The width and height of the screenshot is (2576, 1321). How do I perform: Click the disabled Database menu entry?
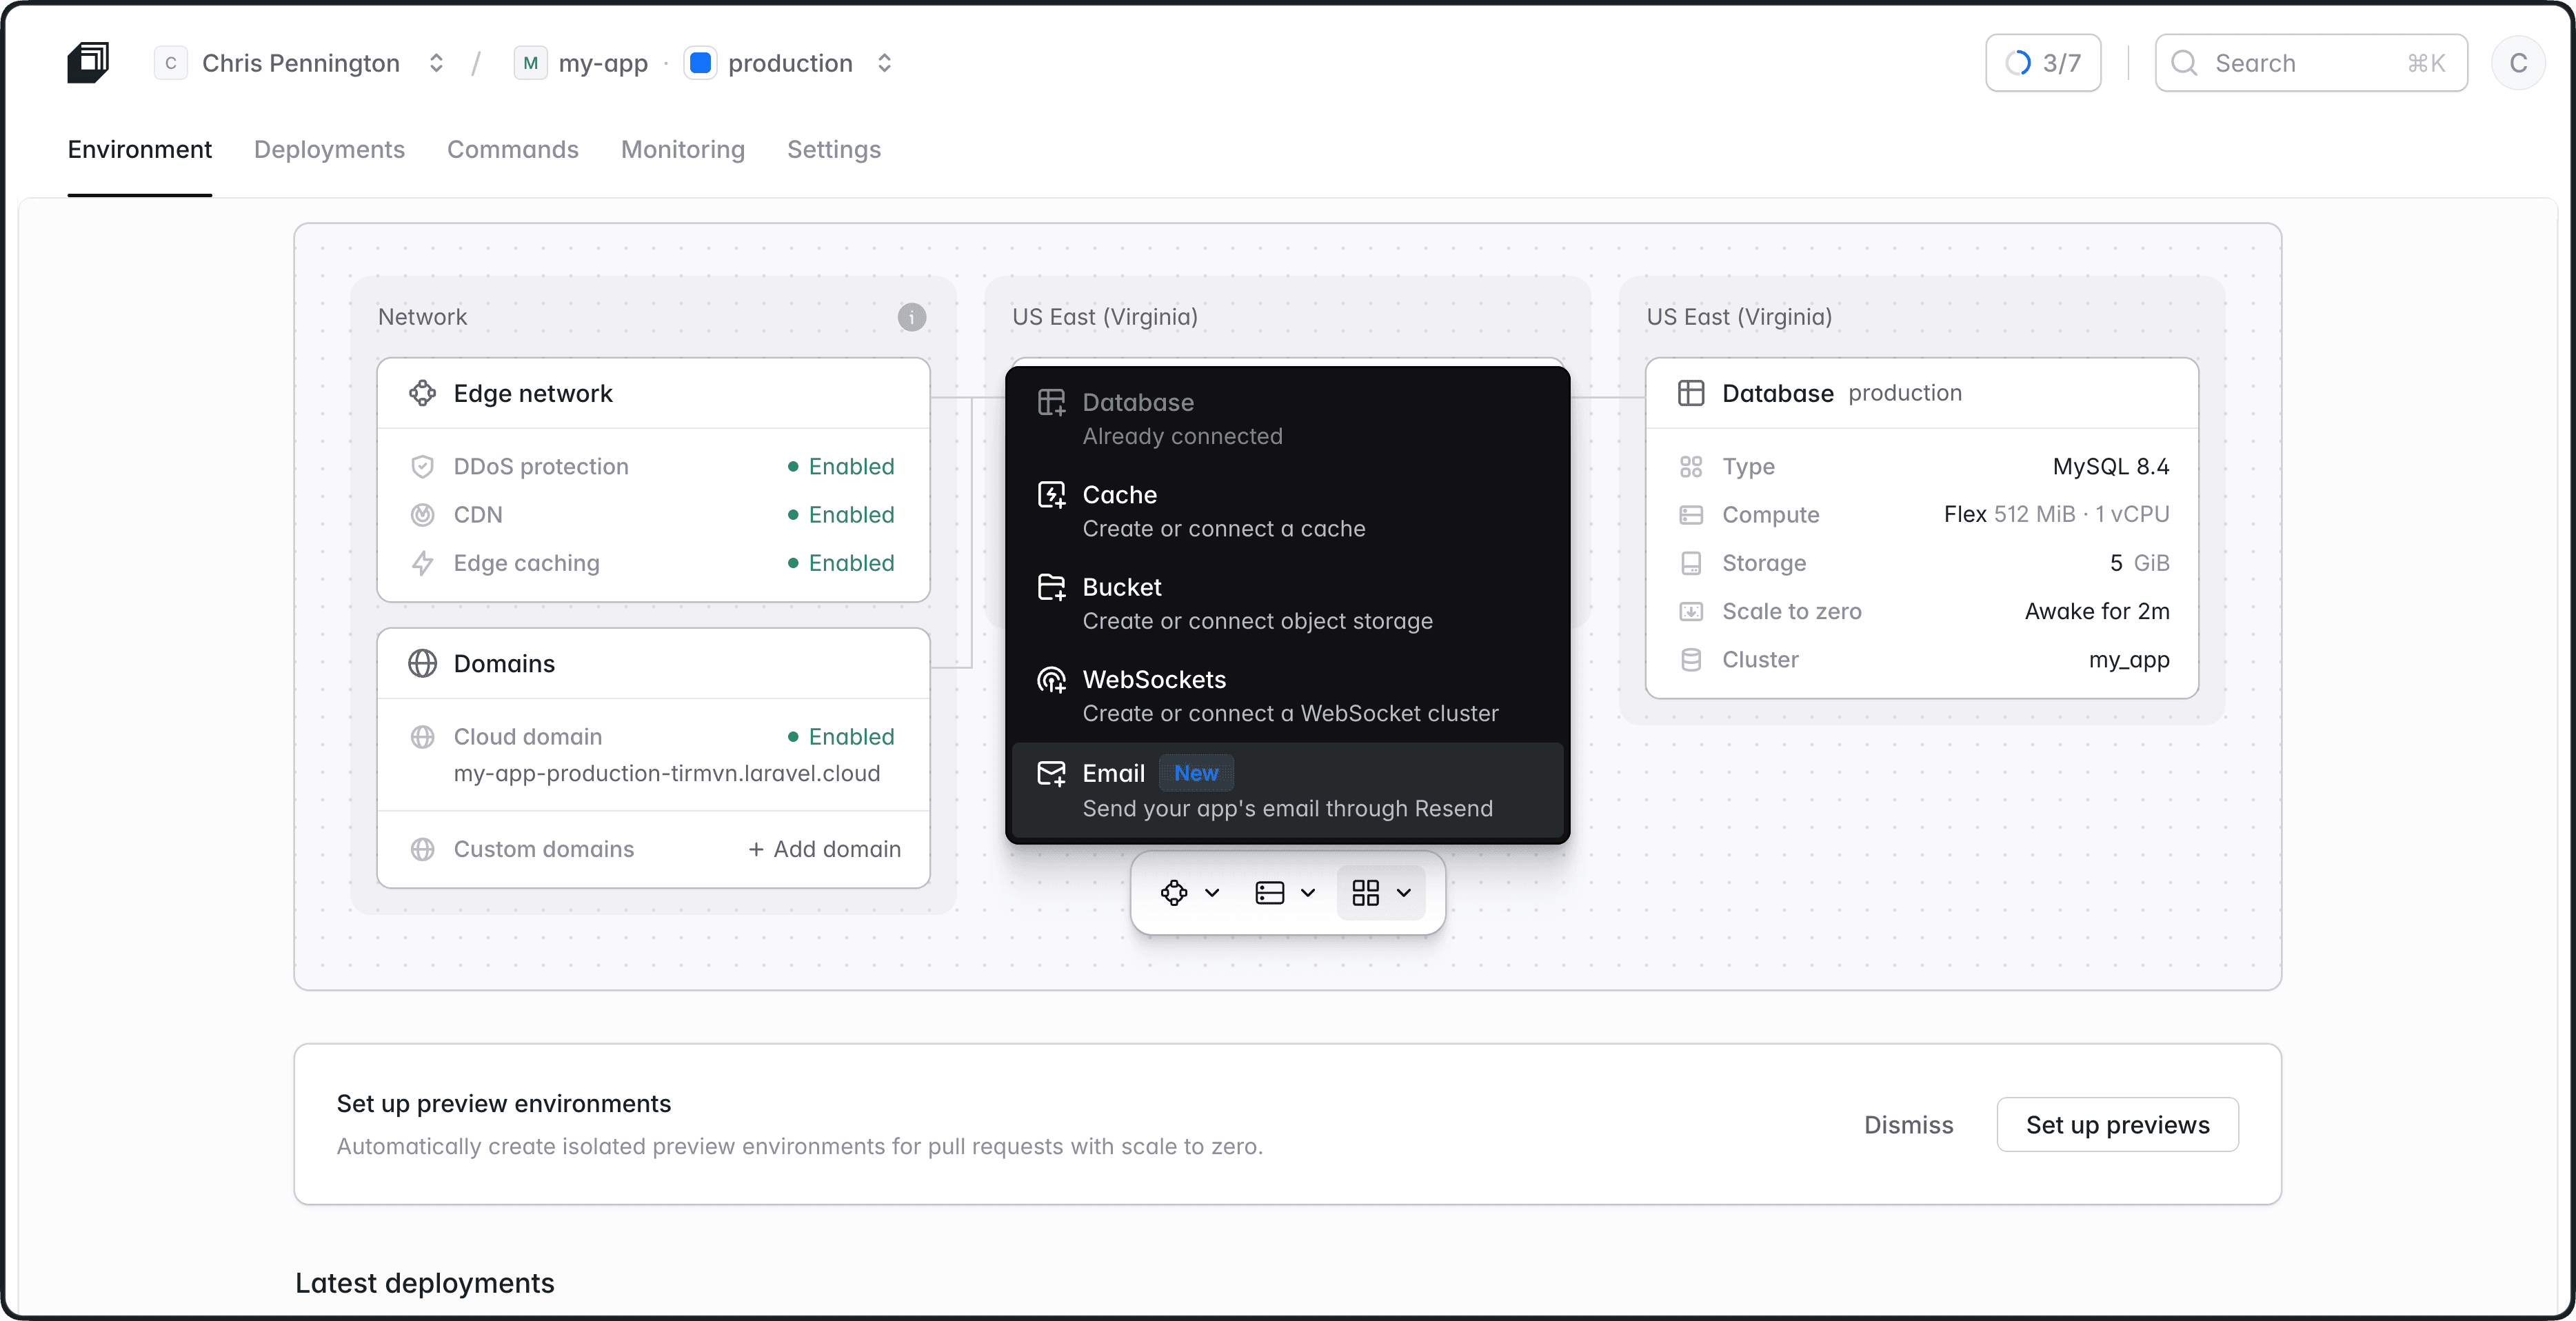[x=1287, y=419]
